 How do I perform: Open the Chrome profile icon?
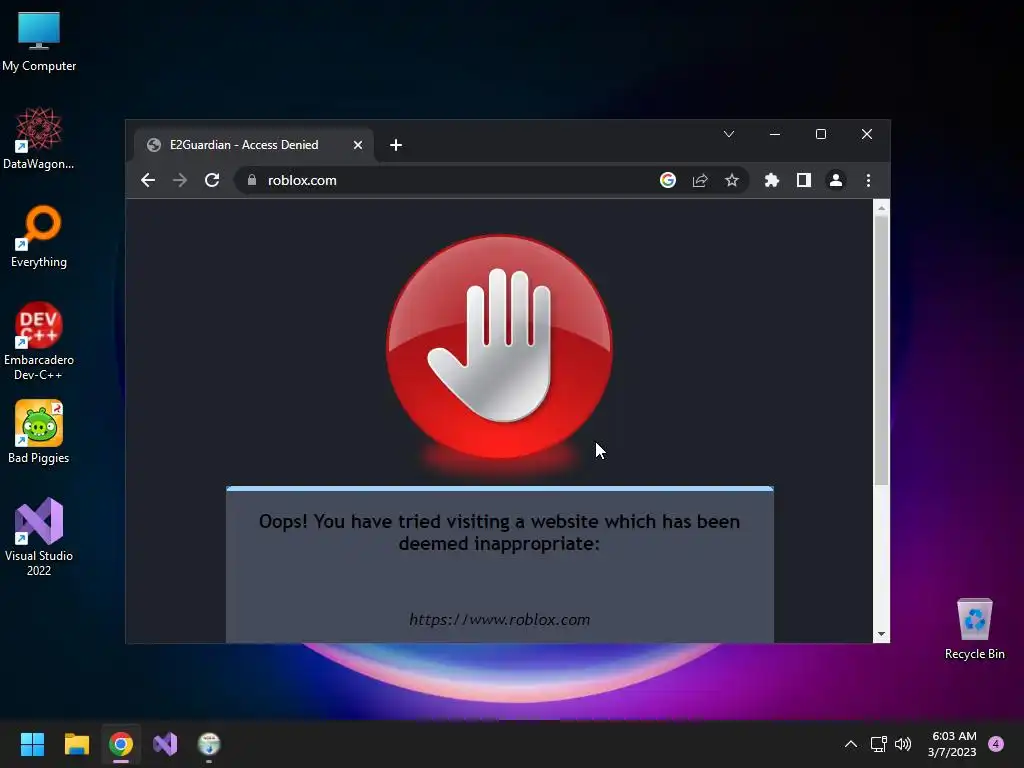coord(836,180)
